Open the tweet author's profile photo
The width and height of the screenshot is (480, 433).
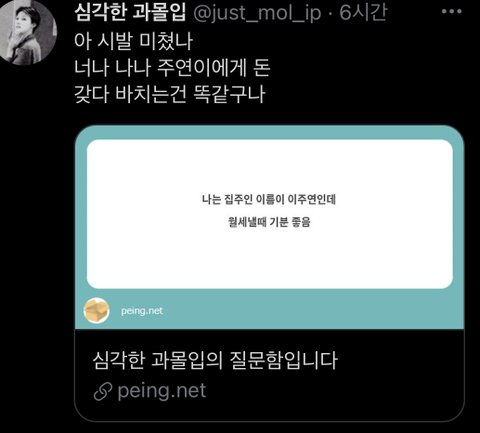pyautogui.click(x=27, y=32)
